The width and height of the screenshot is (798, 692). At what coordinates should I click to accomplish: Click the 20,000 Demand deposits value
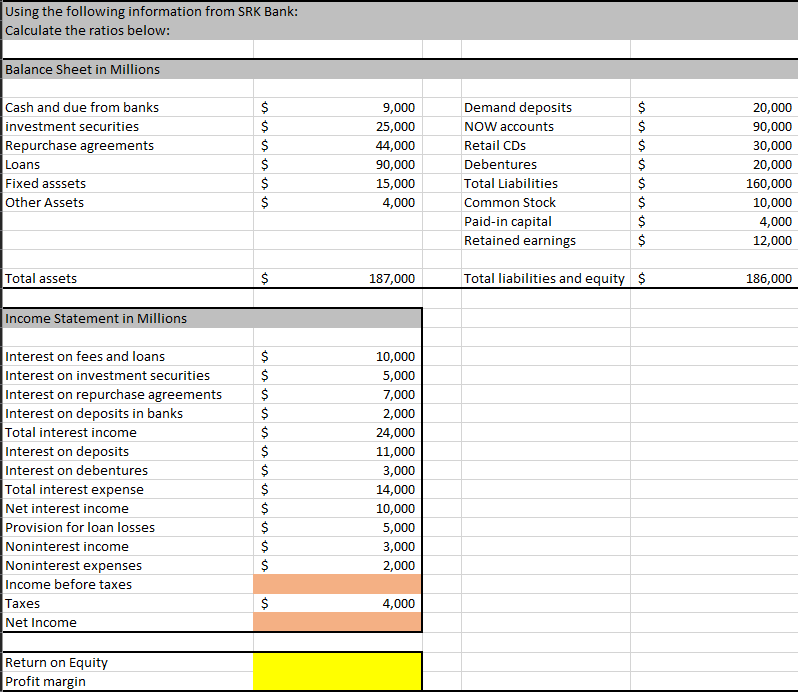(714, 107)
